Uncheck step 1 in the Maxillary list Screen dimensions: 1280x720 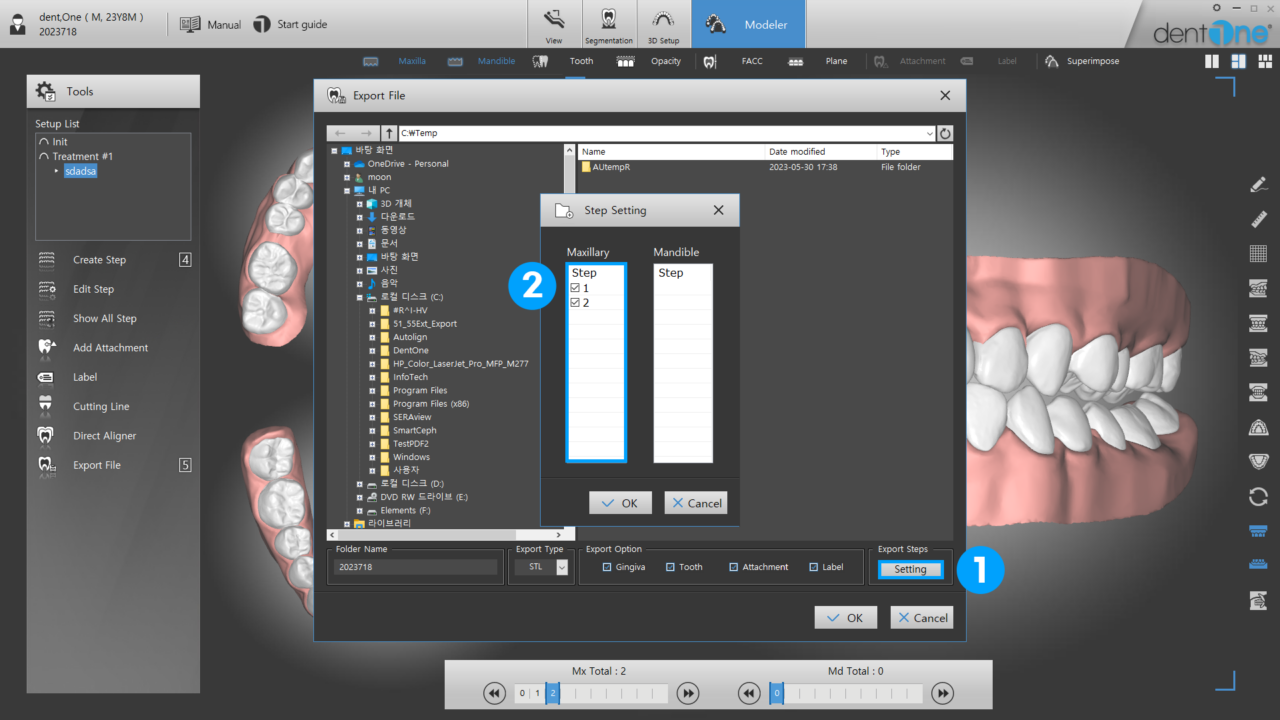coord(573,287)
